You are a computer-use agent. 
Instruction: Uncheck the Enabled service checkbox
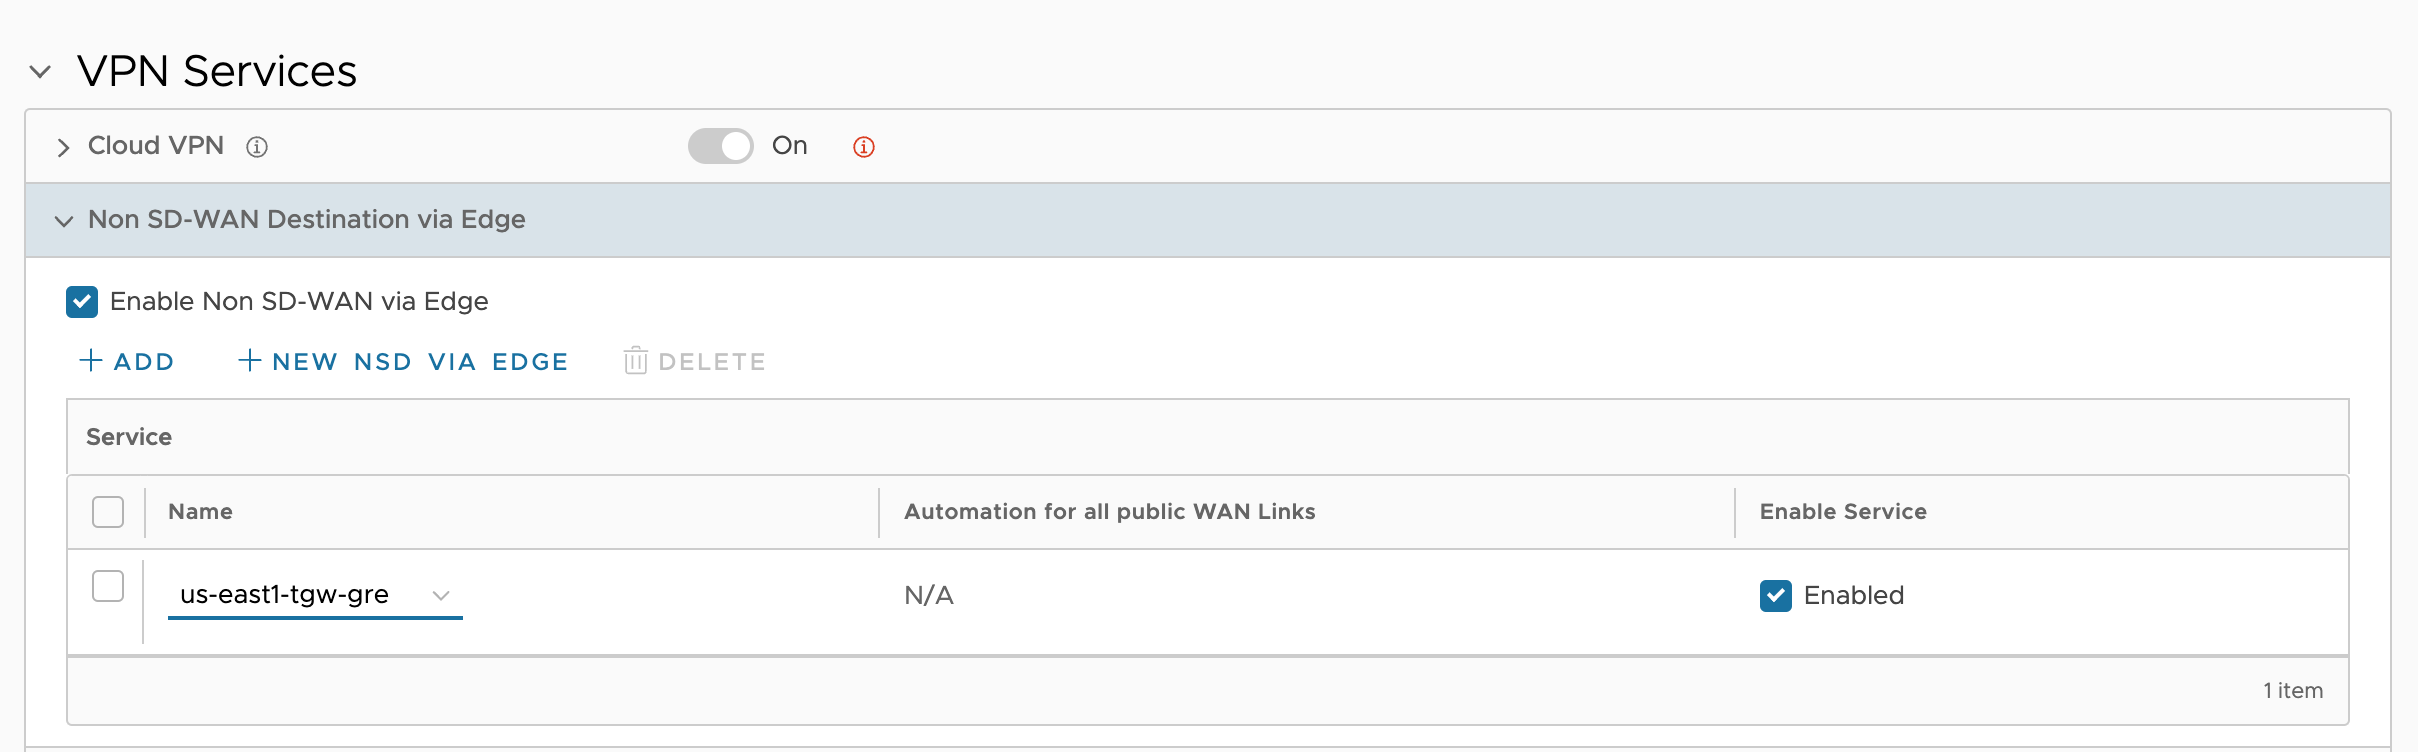[1776, 596]
